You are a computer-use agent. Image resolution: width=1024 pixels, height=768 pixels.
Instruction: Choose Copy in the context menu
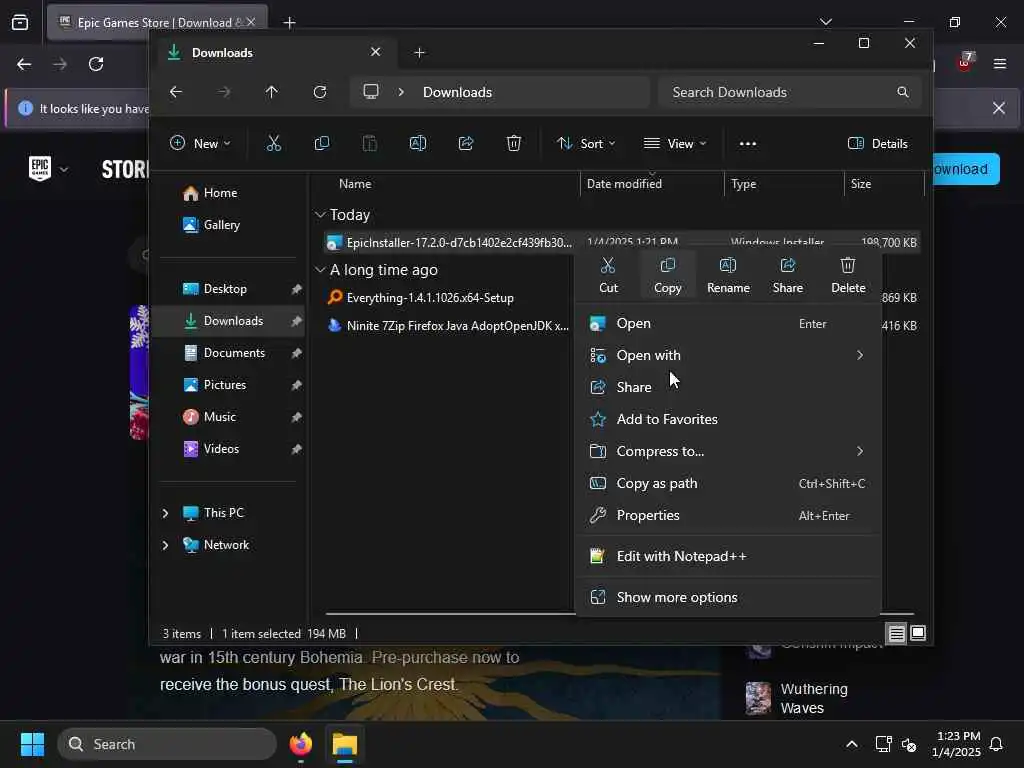pyautogui.click(x=667, y=275)
